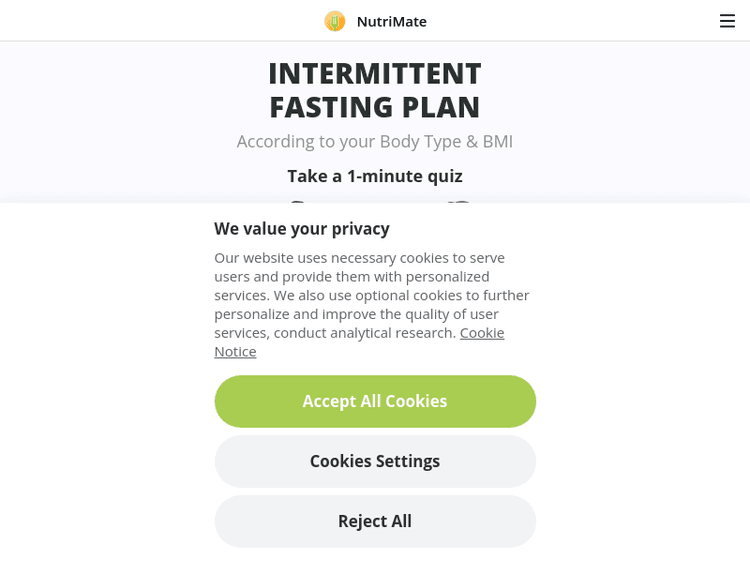Click the NutriMate logo icon
This screenshot has height=563, width=750.
(x=335, y=21)
